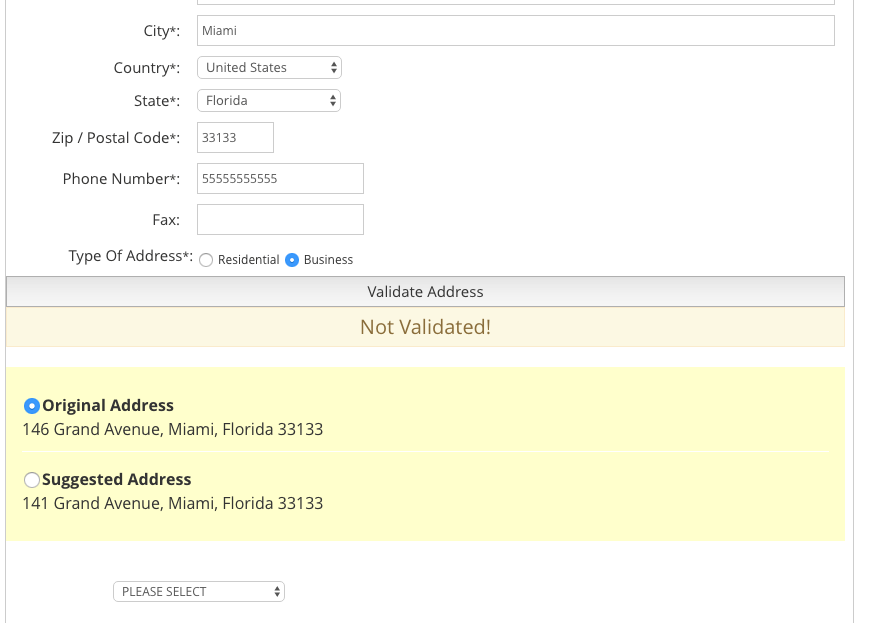Click the Zip / Postal Code field

(x=236, y=138)
